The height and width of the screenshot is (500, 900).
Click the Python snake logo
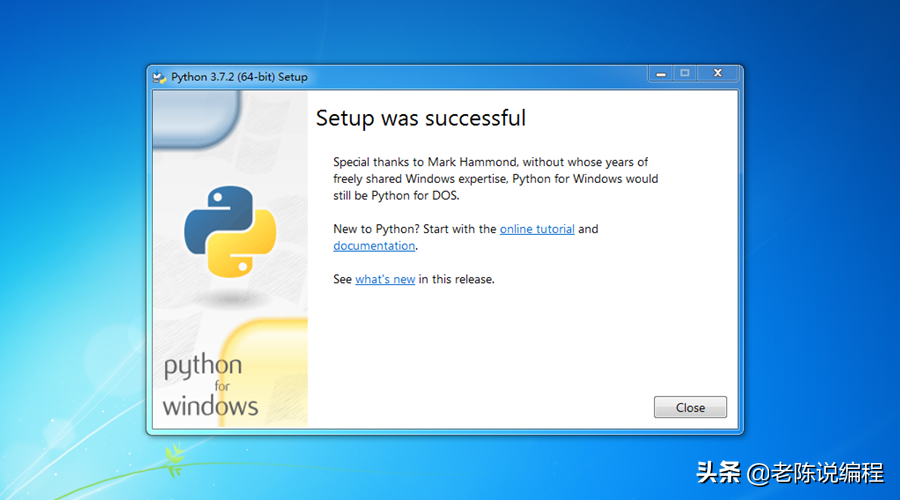pyautogui.click(x=230, y=231)
